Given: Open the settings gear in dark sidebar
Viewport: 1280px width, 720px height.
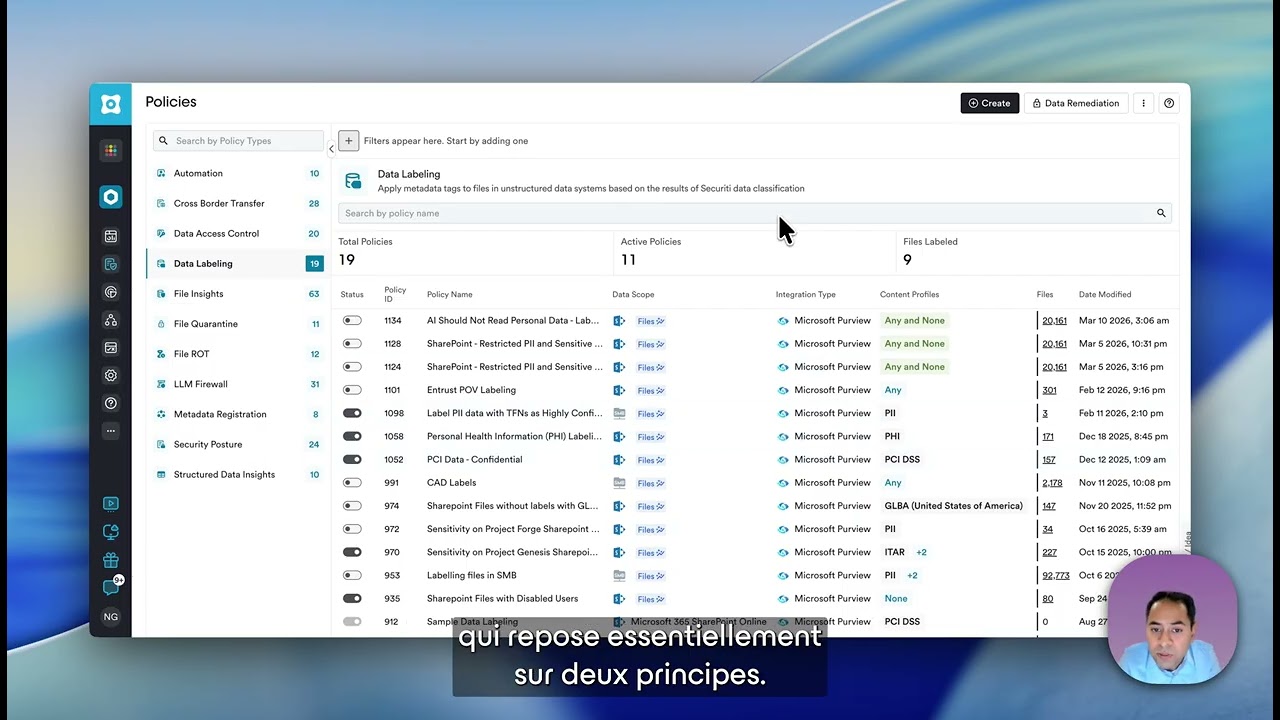Looking at the screenshot, I should pyautogui.click(x=111, y=376).
